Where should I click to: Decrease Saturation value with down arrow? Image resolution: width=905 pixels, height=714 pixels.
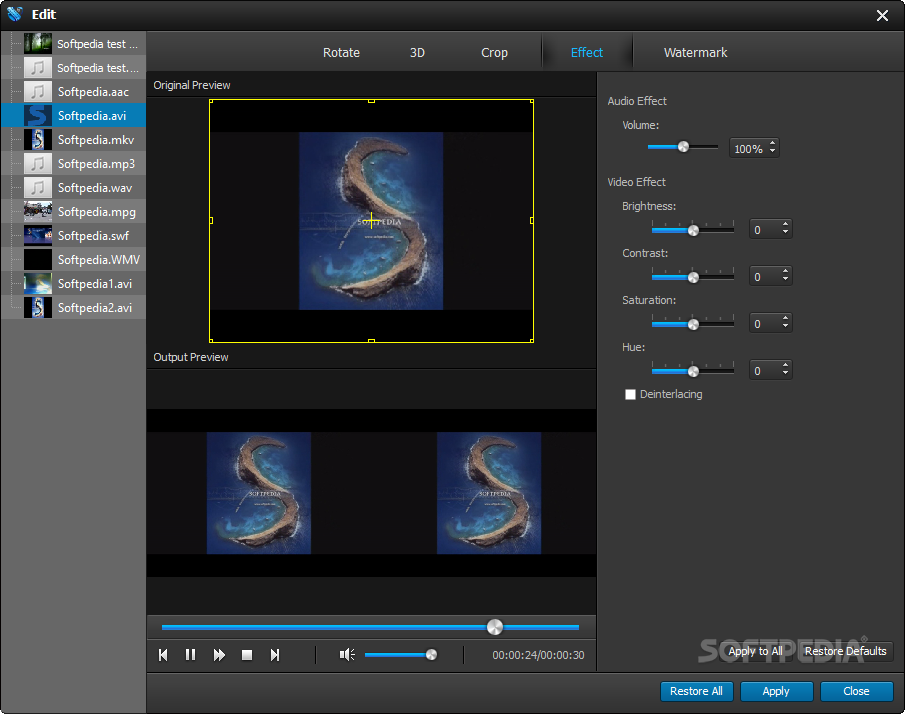click(x=786, y=327)
